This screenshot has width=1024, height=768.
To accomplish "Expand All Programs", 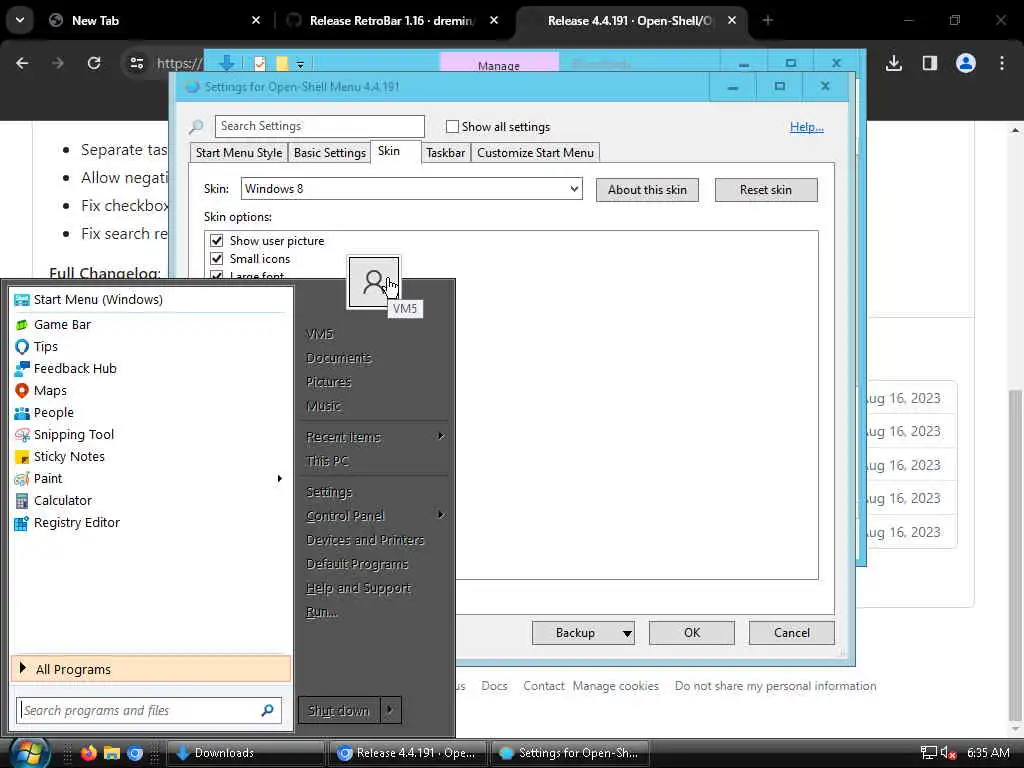I will (x=151, y=669).
